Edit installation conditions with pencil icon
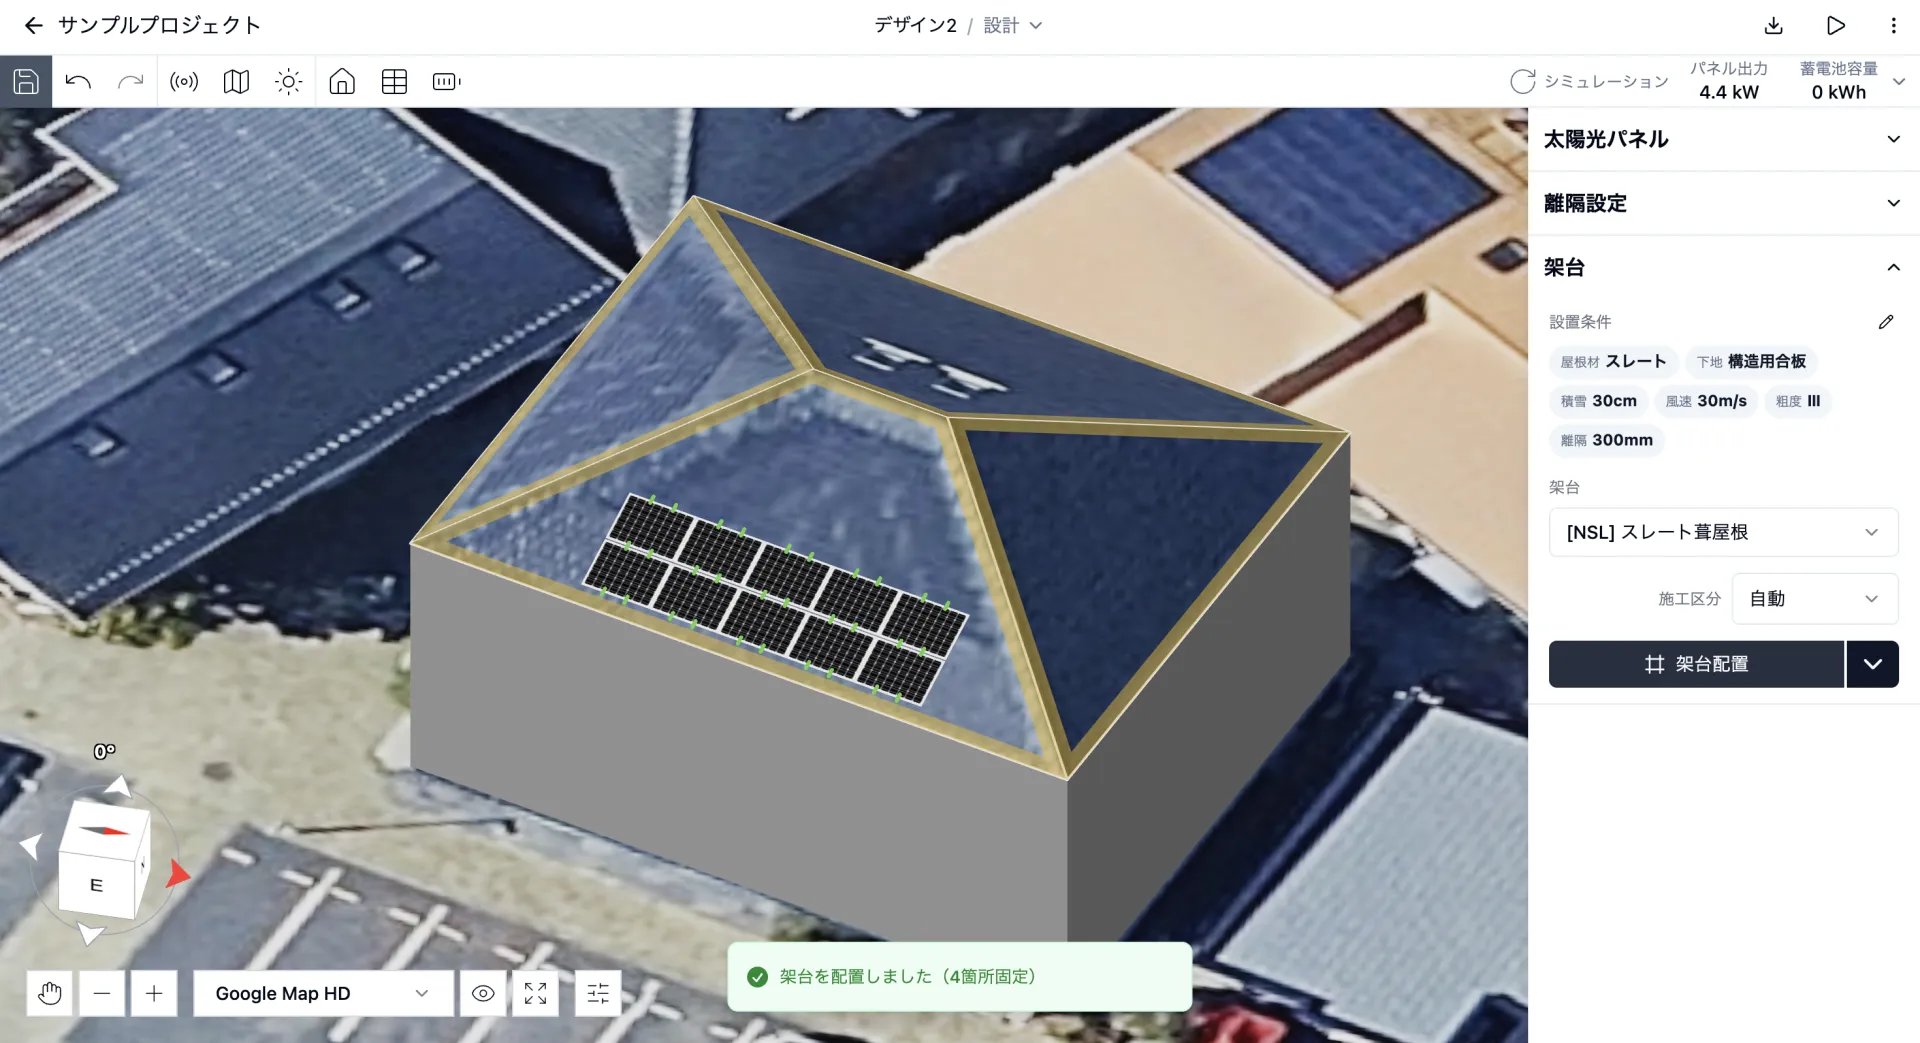Viewport: 1920px width, 1043px height. tap(1885, 322)
